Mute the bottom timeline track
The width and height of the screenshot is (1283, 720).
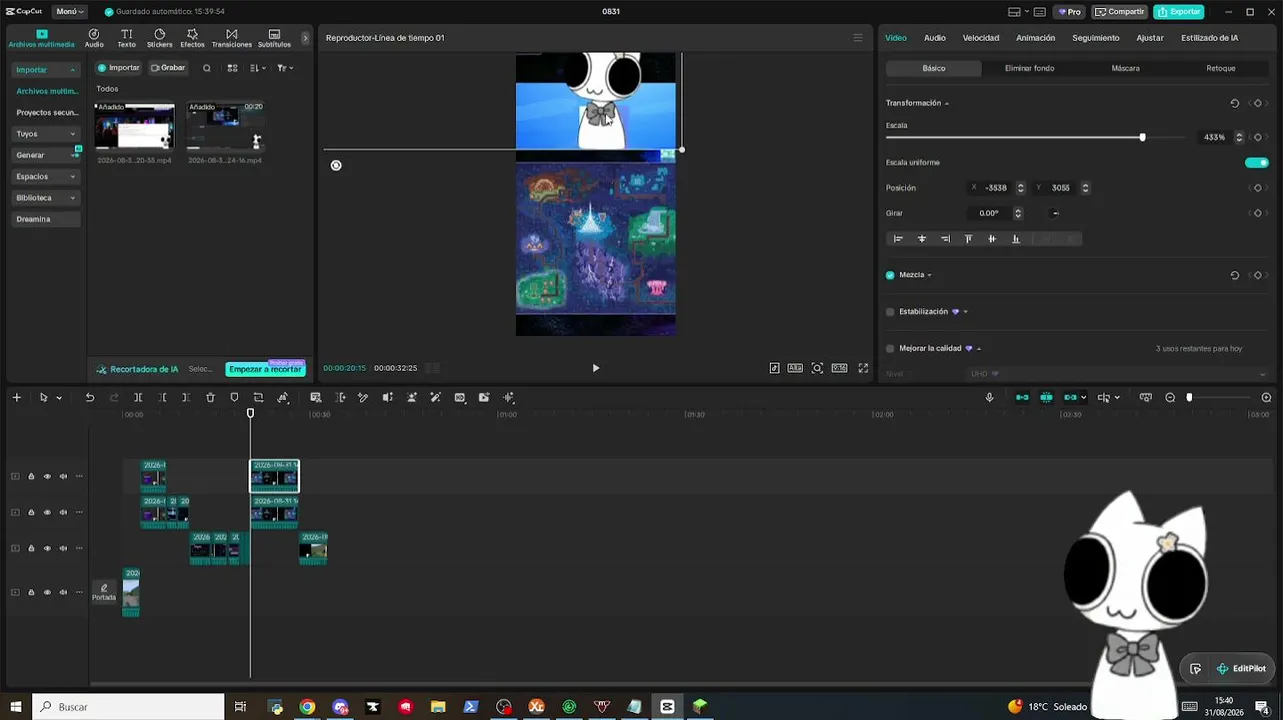[63, 593]
